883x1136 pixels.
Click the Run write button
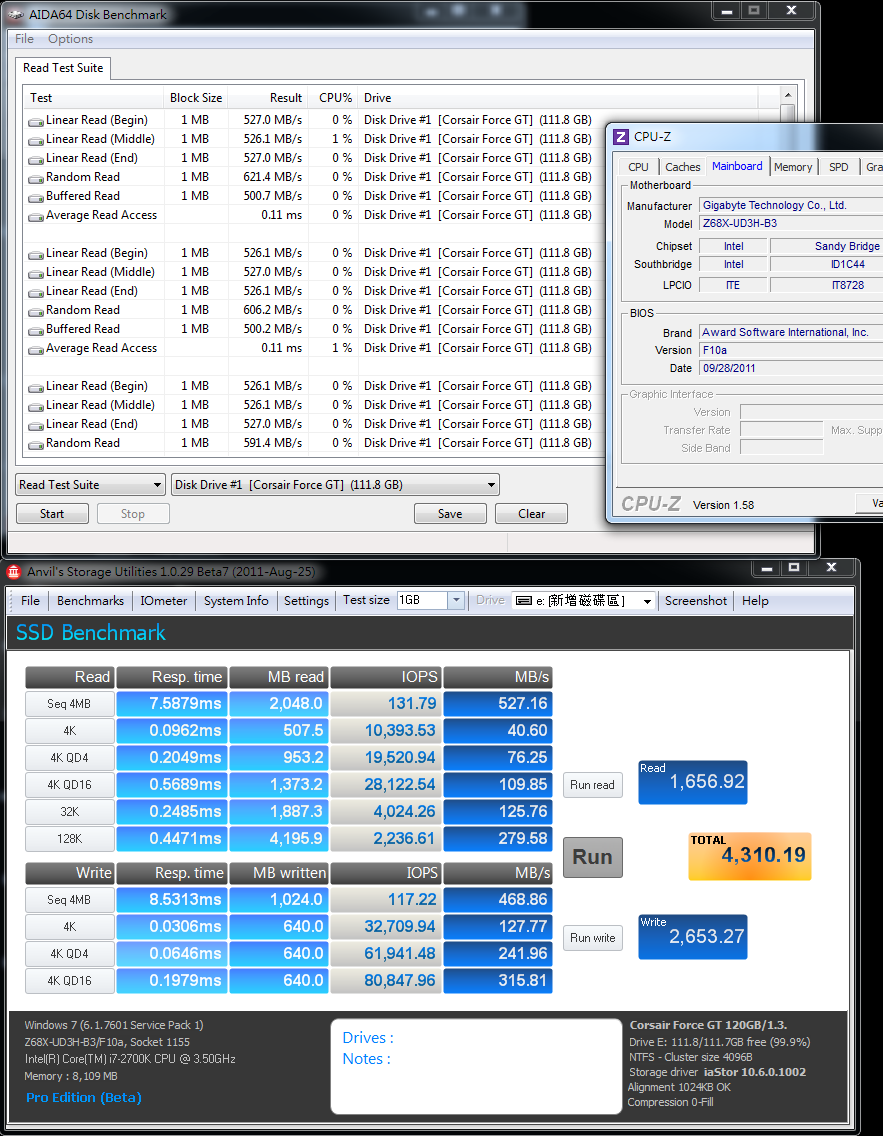click(593, 937)
